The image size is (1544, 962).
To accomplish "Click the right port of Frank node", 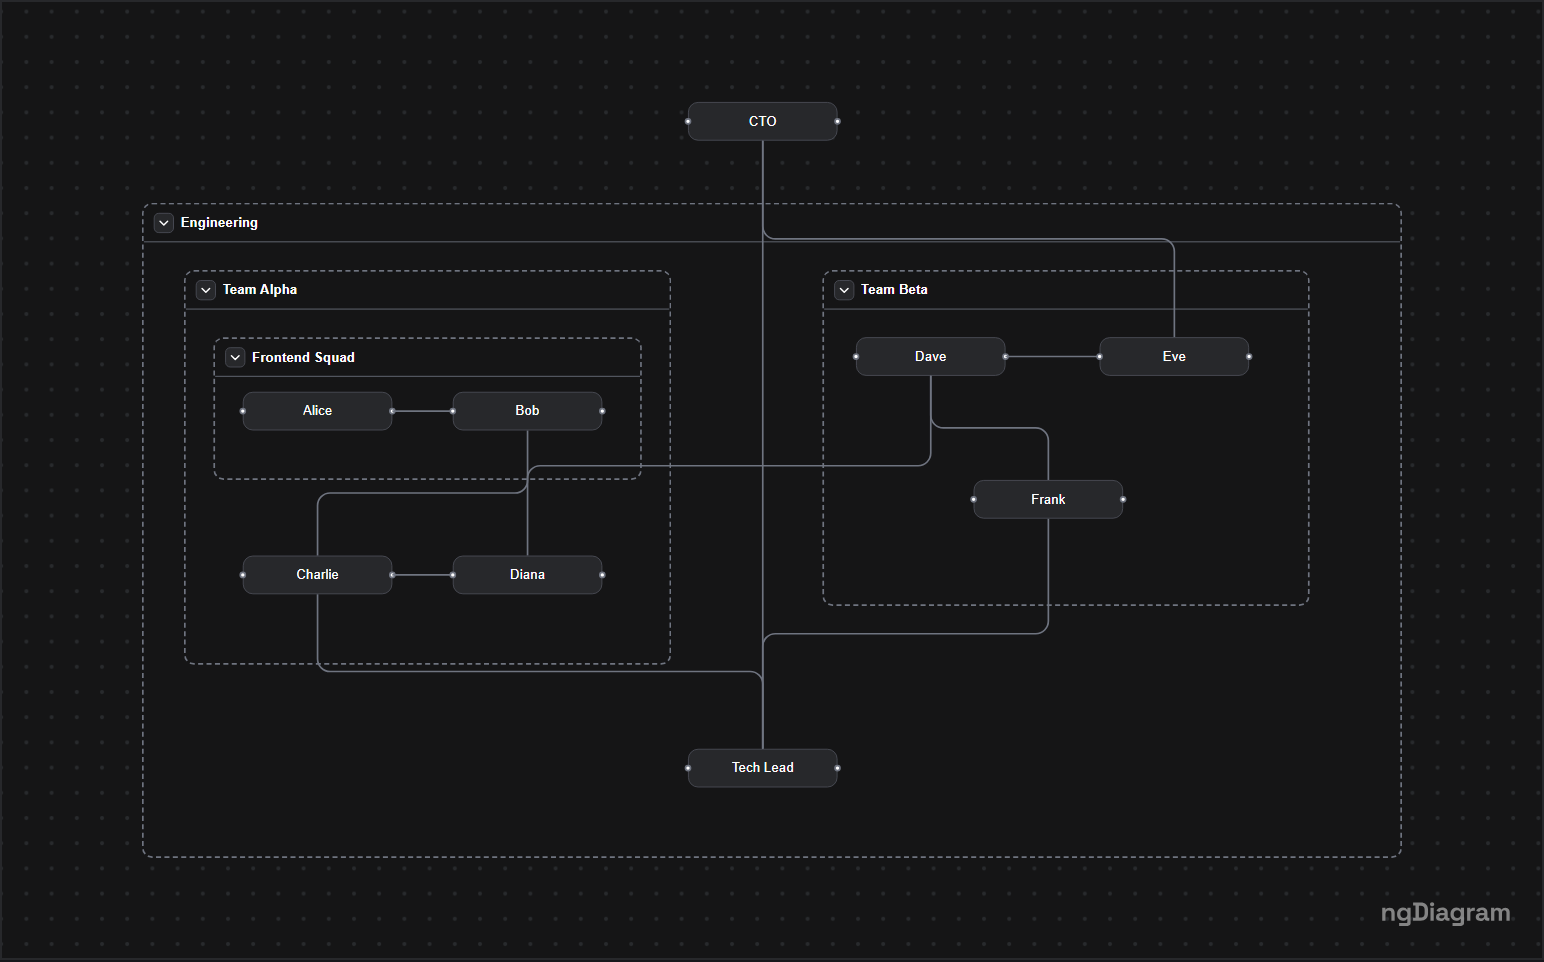I will (x=1123, y=500).
